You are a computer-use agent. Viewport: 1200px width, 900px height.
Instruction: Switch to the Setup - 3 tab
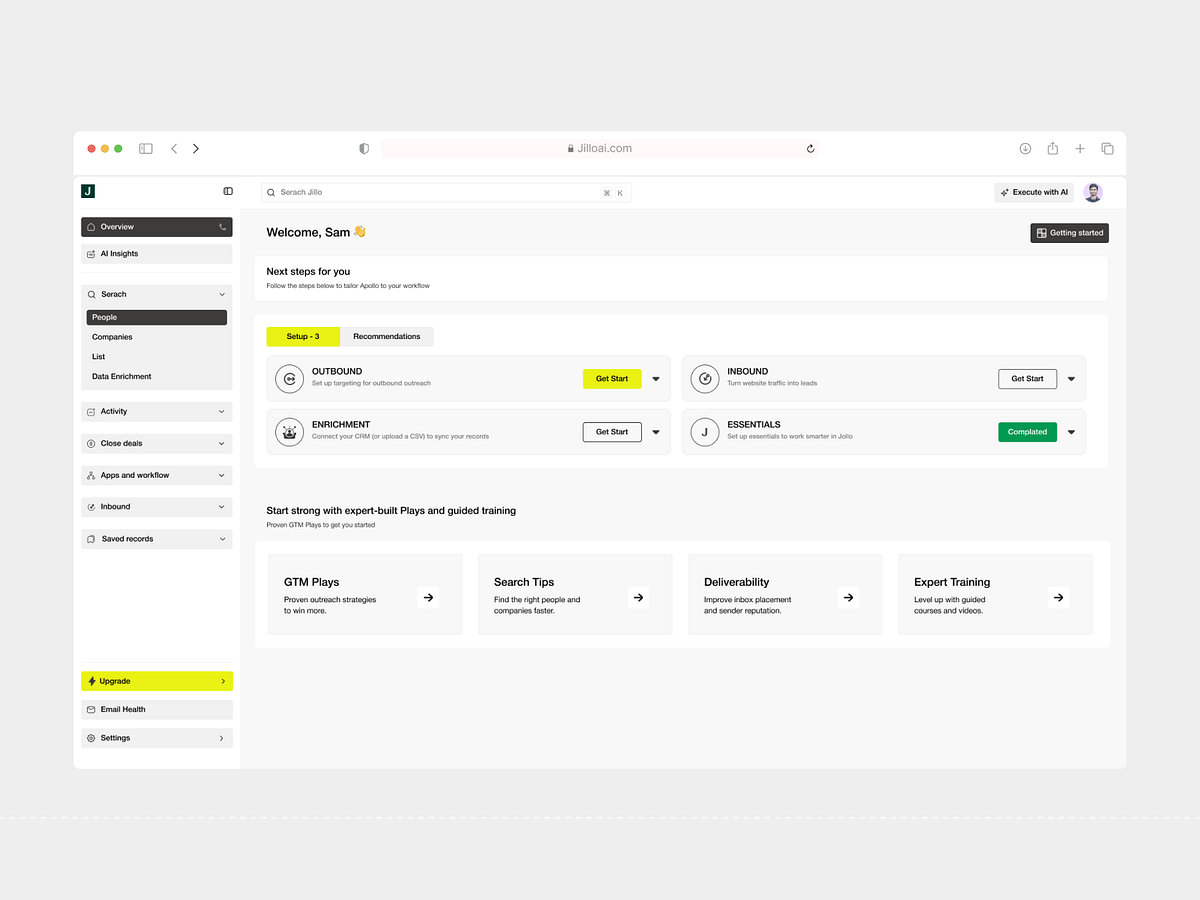tap(303, 336)
